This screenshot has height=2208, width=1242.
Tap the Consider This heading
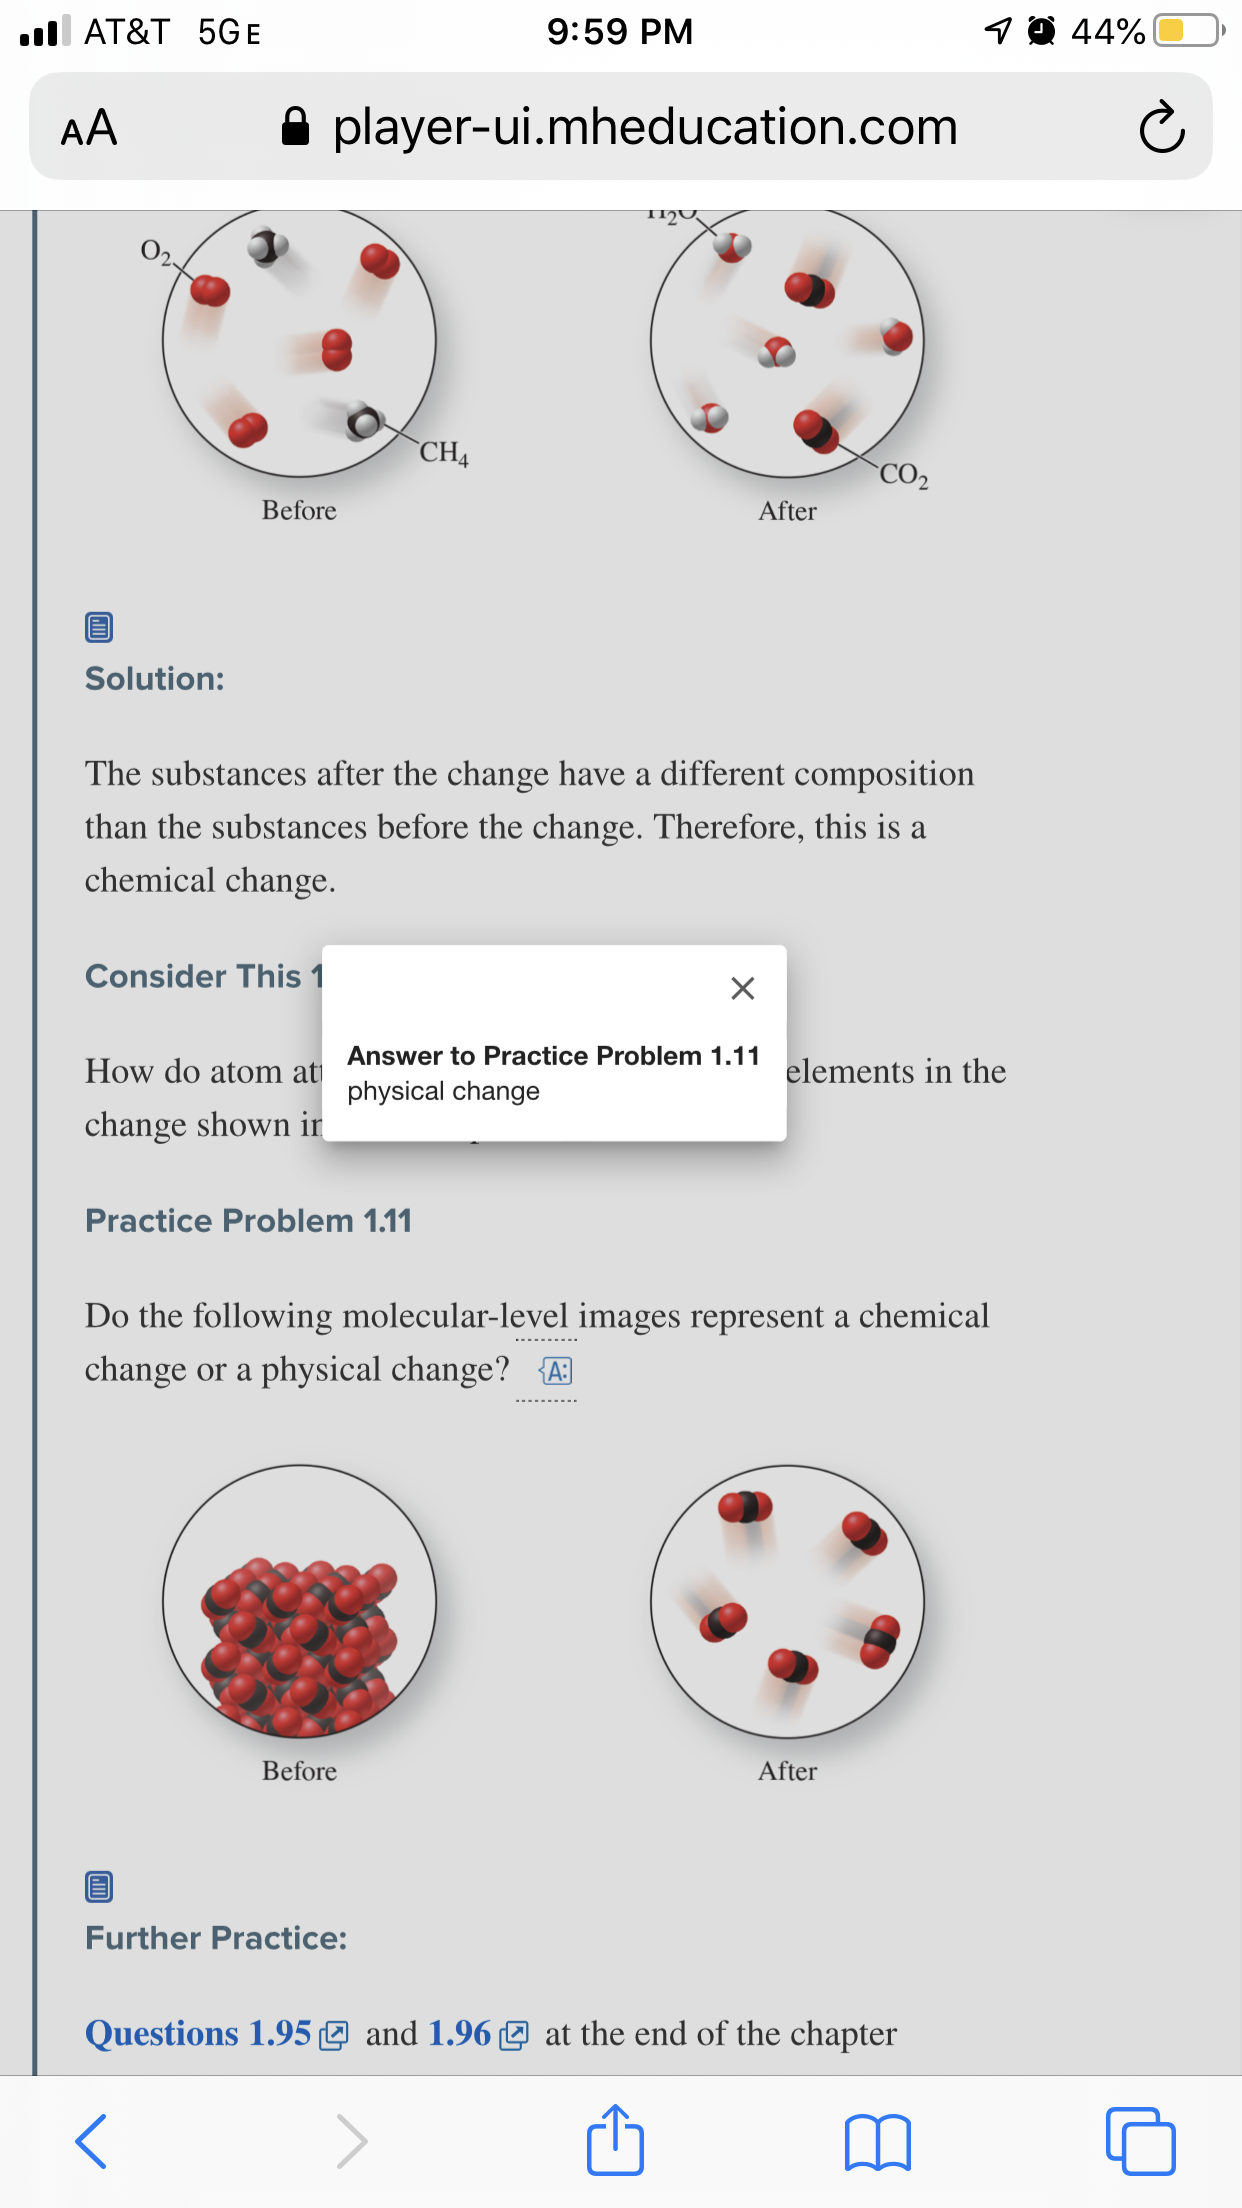tap(204, 976)
